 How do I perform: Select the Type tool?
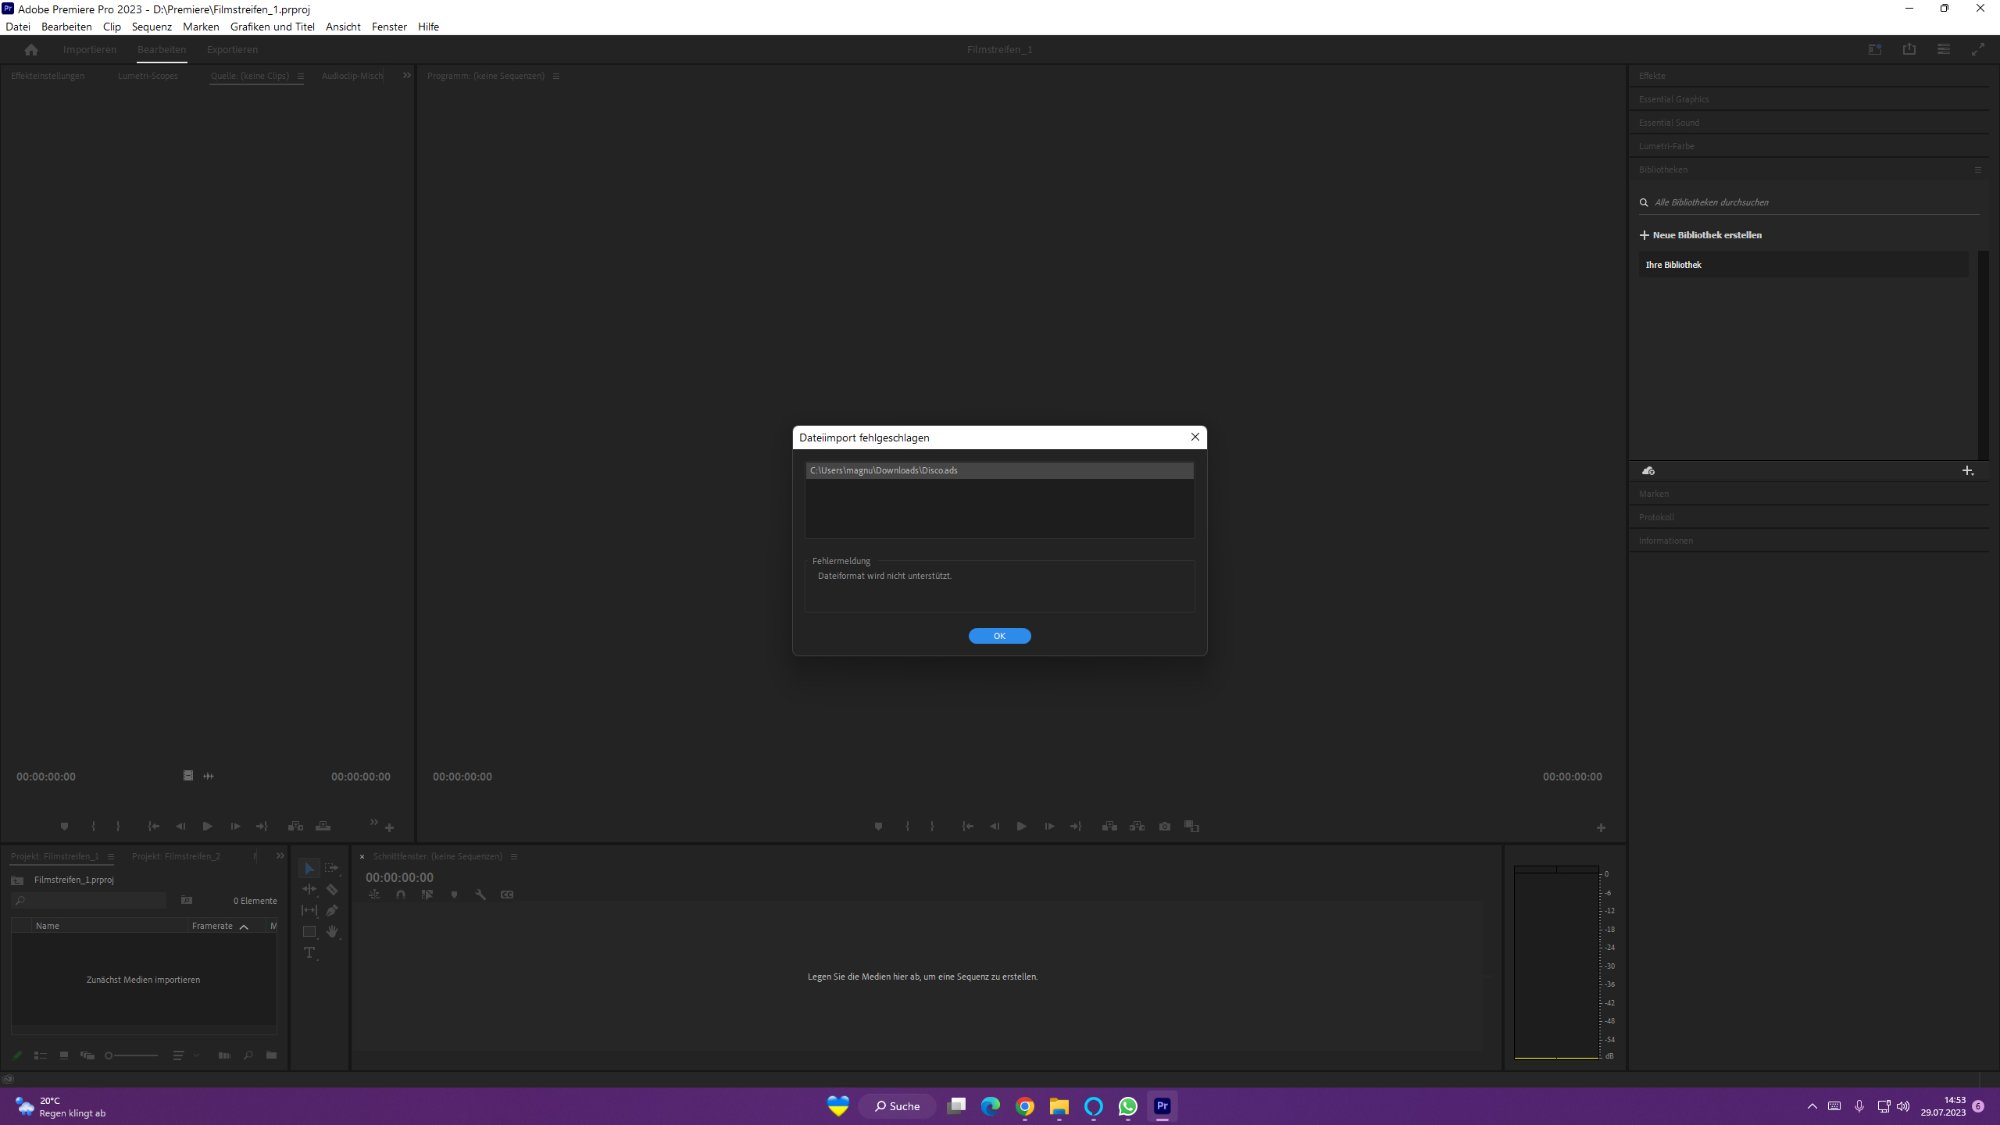309,953
